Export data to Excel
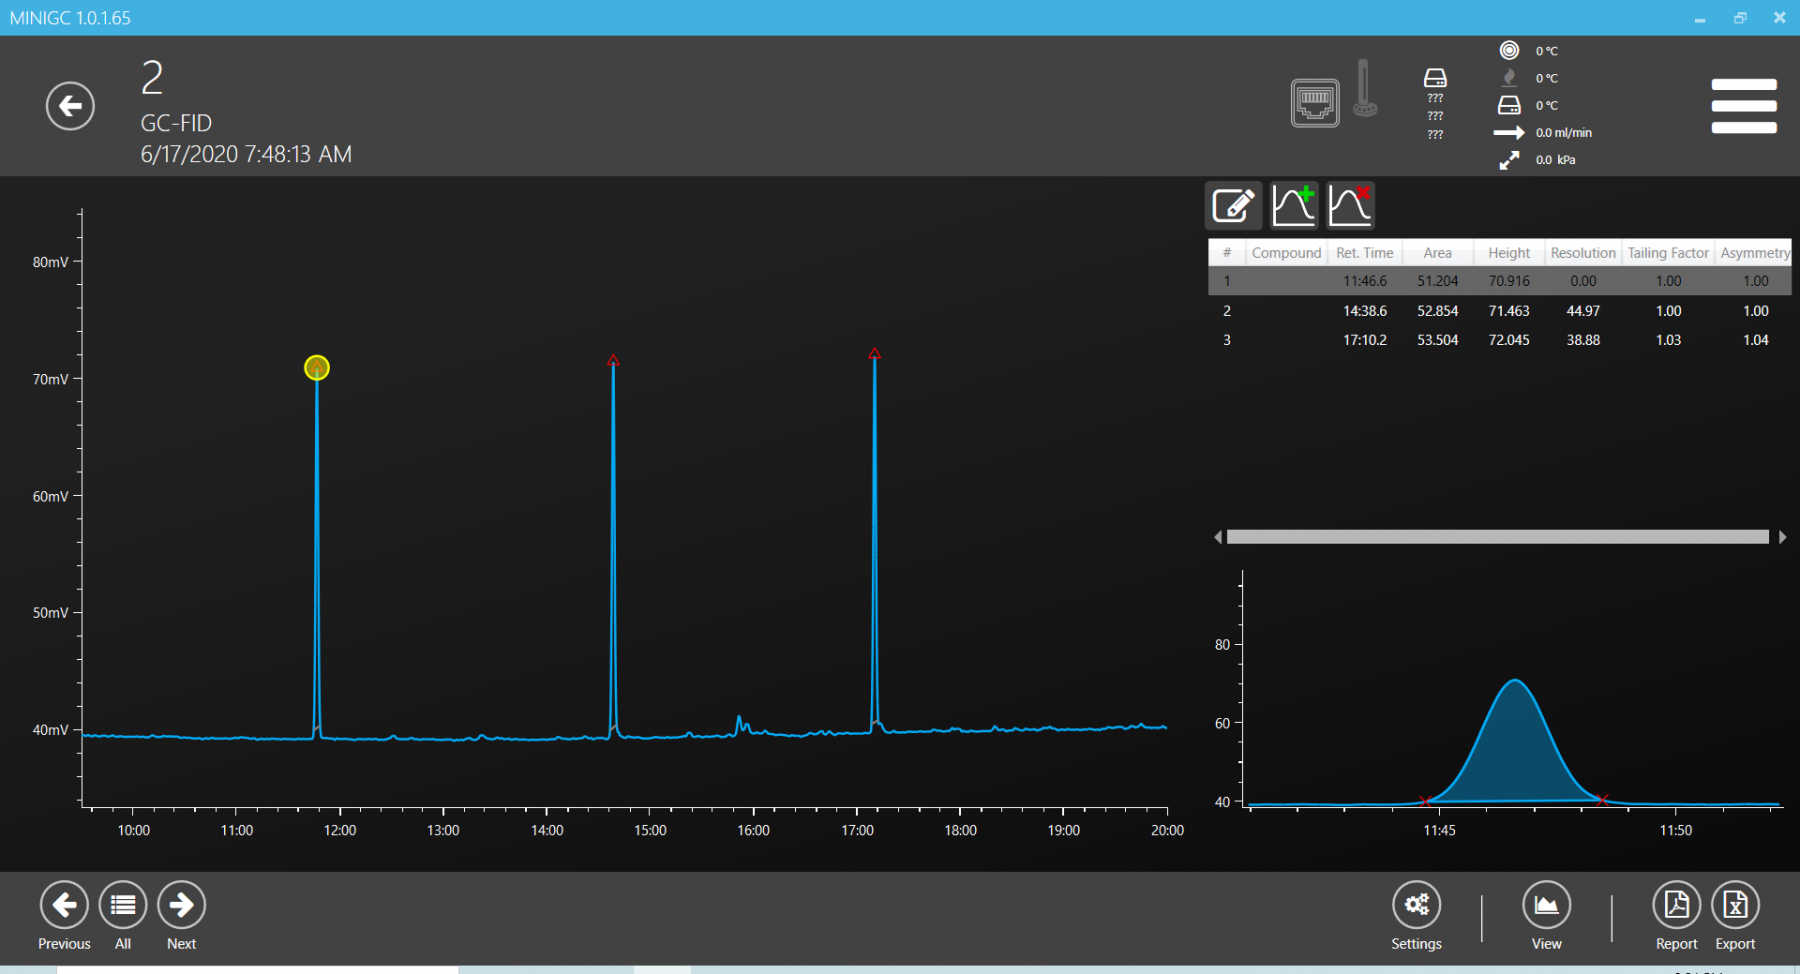 [1735, 905]
